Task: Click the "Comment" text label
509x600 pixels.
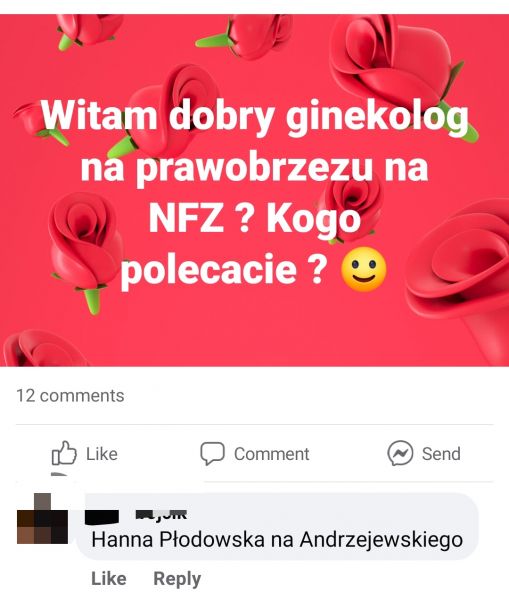Action: click(x=271, y=454)
